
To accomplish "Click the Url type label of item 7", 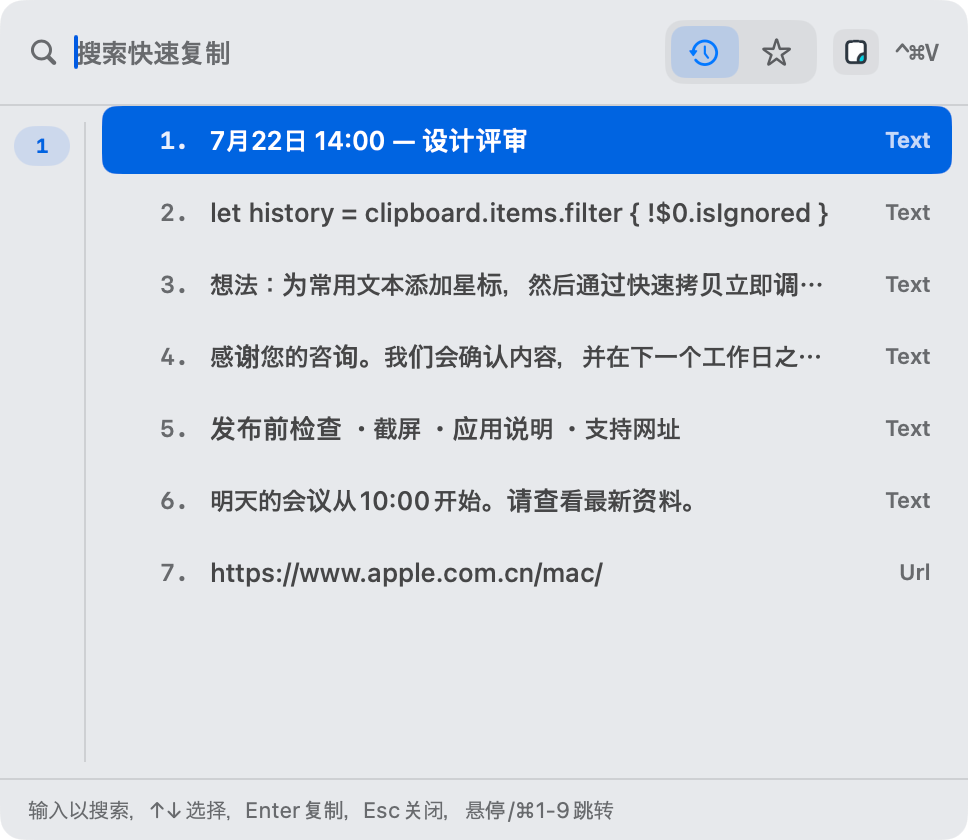I will 914,573.
